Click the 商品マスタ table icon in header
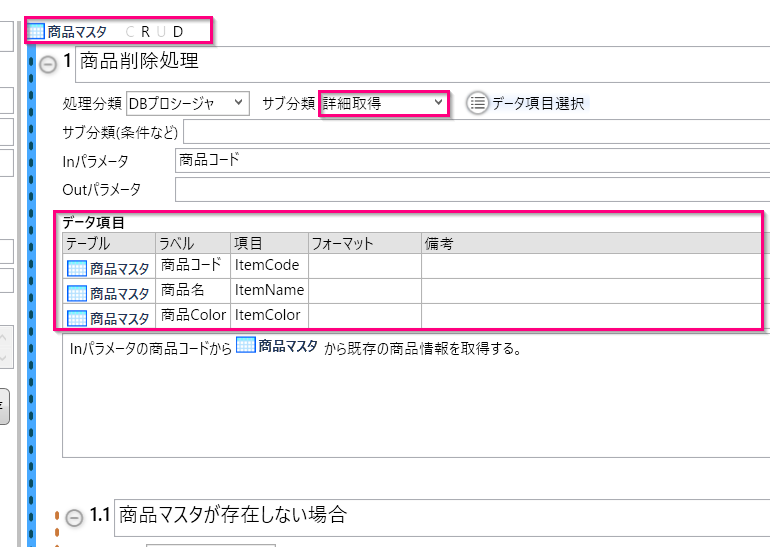Image resolution: width=770 pixels, height=547 pixels. coord(37,31)
